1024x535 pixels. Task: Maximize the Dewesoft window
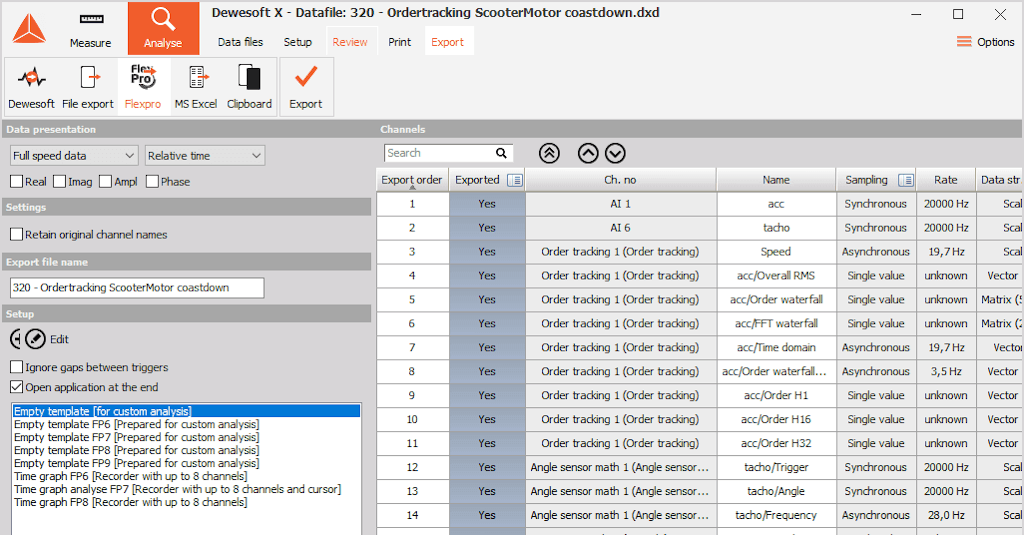tap(958, 14)
